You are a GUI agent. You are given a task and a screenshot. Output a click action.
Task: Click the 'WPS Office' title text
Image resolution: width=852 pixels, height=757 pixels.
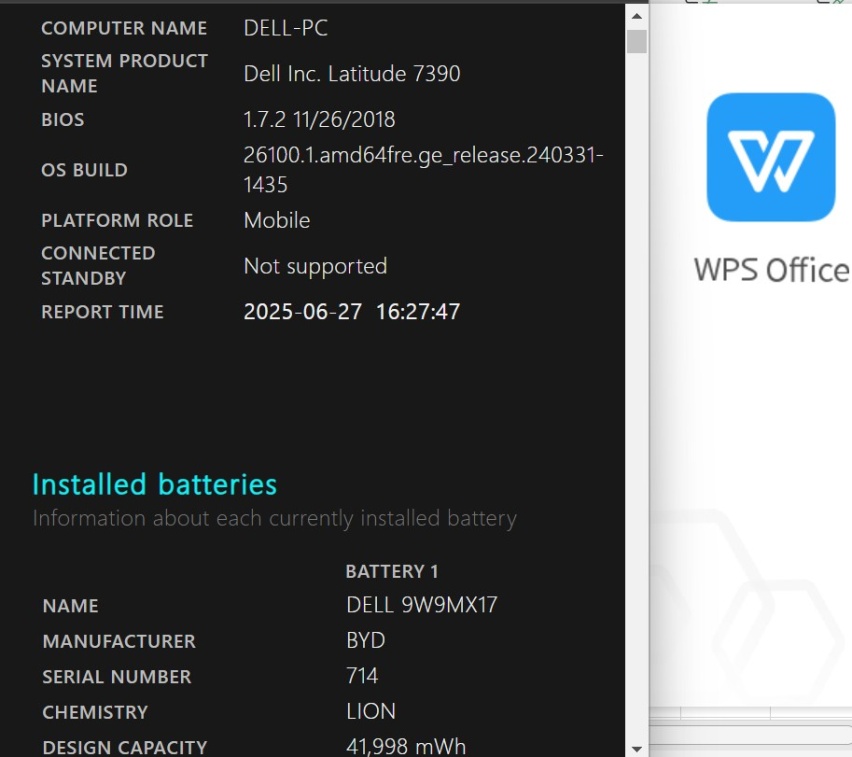772,270
